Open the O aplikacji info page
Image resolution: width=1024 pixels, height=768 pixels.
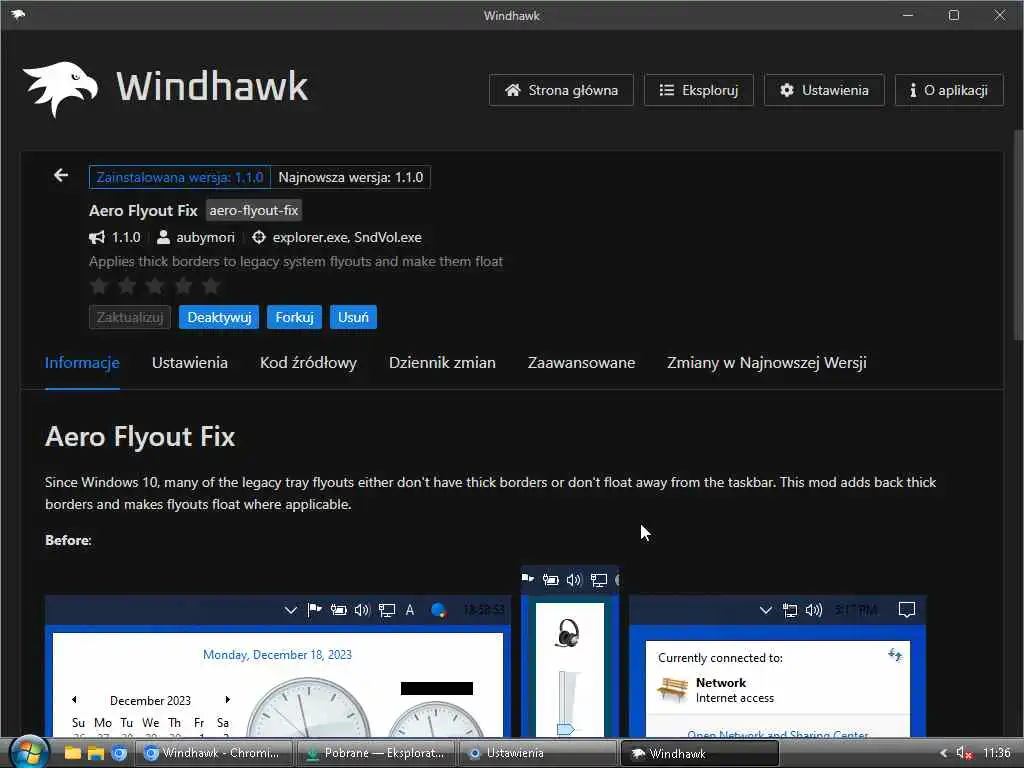pyautogui.click(x=949, y=90)
